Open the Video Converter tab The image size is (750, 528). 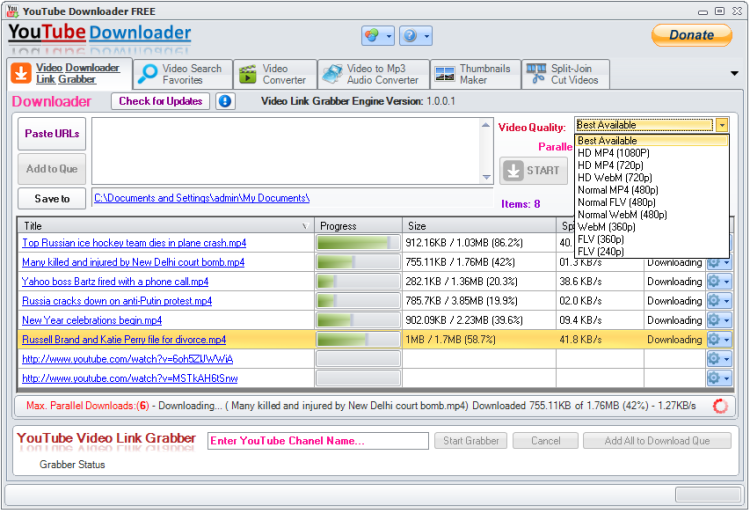click(x=276, y=74)
